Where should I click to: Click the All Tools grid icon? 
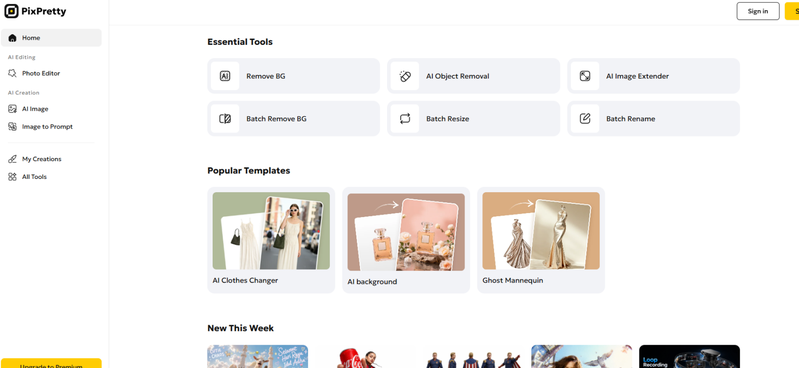pos(12,177)
